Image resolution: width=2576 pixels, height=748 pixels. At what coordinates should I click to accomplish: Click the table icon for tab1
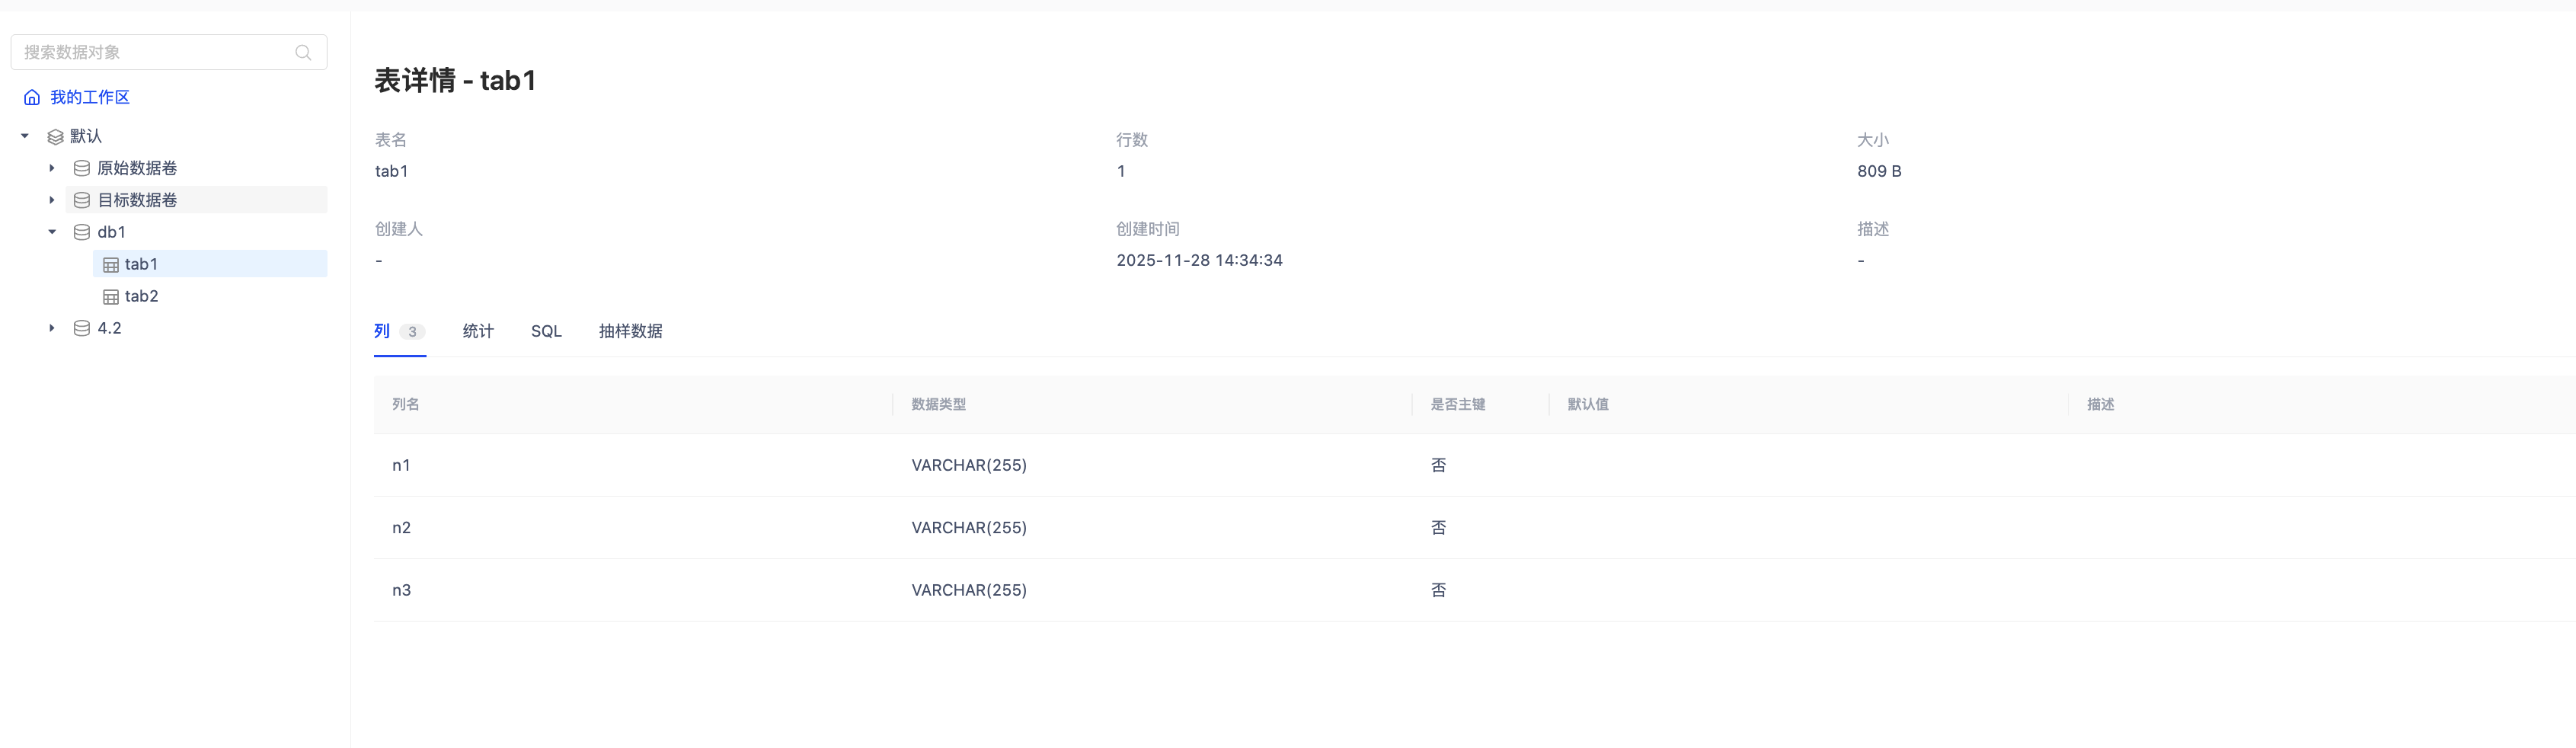coord(111,265)
